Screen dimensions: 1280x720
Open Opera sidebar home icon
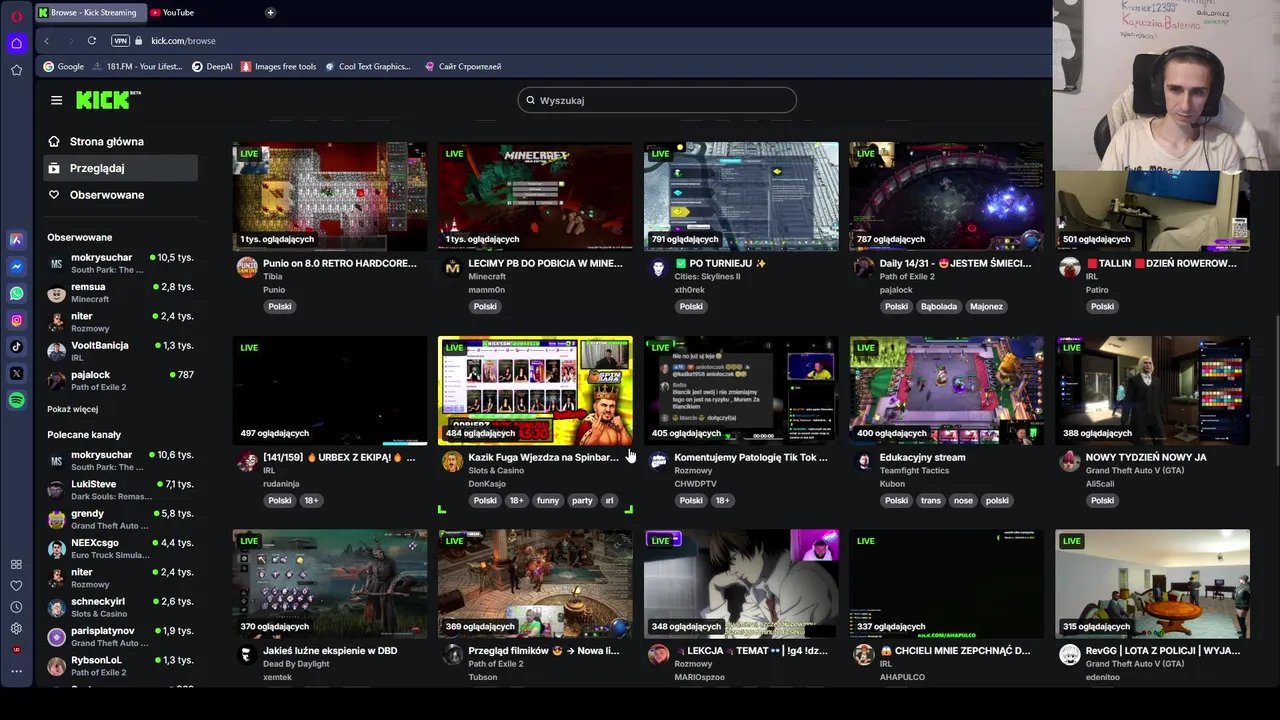pos(16,43)
